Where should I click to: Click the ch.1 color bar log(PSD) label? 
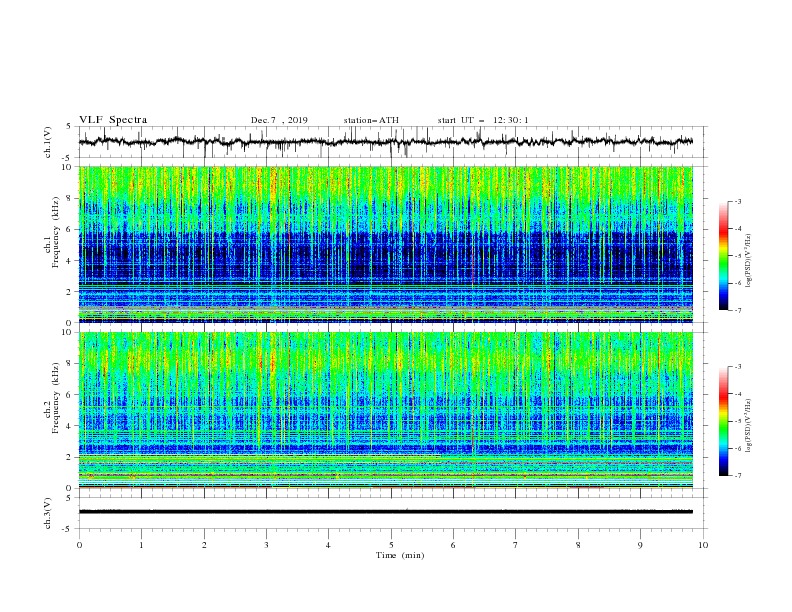[749, 260]
